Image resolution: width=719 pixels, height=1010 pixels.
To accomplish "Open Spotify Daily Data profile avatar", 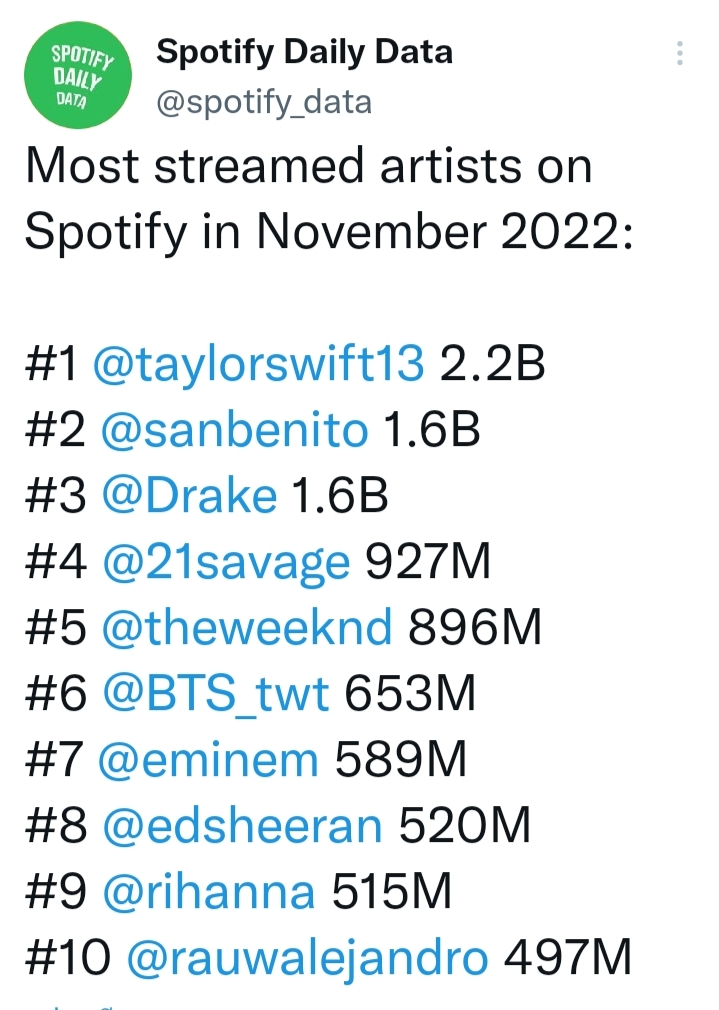I will click(x=77, y=75).
